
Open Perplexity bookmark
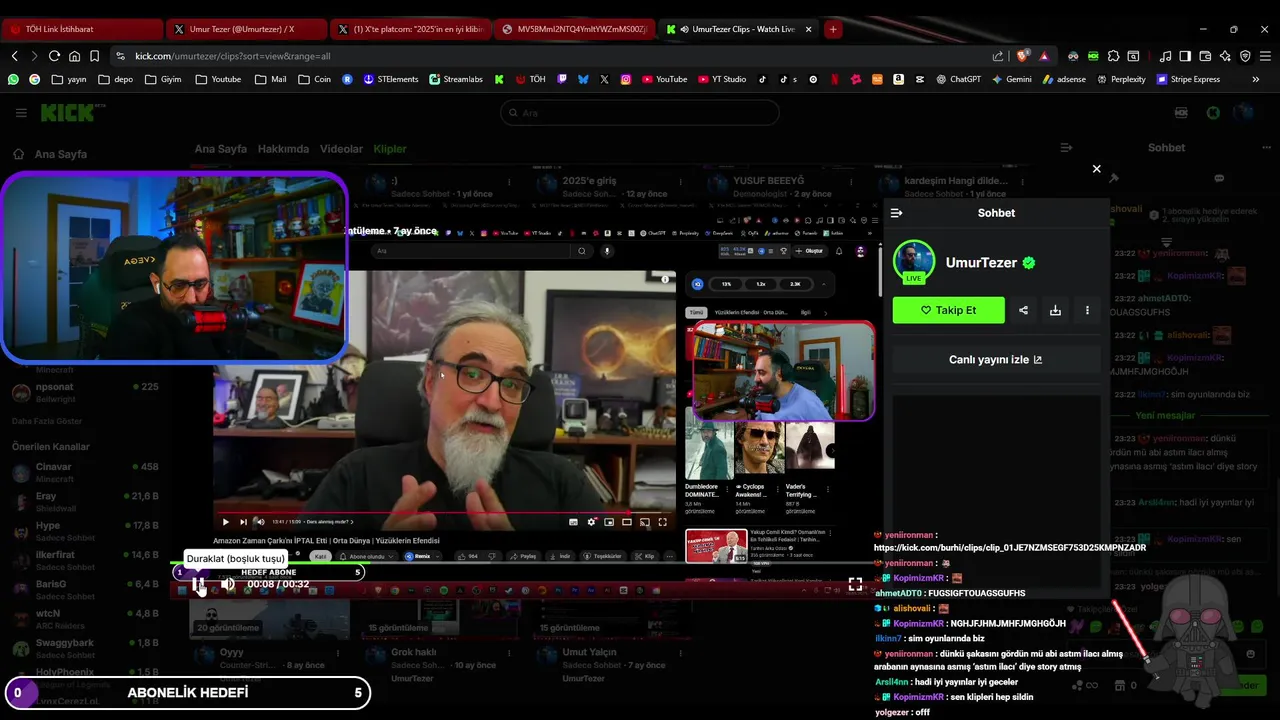(x=1121, y=79)
